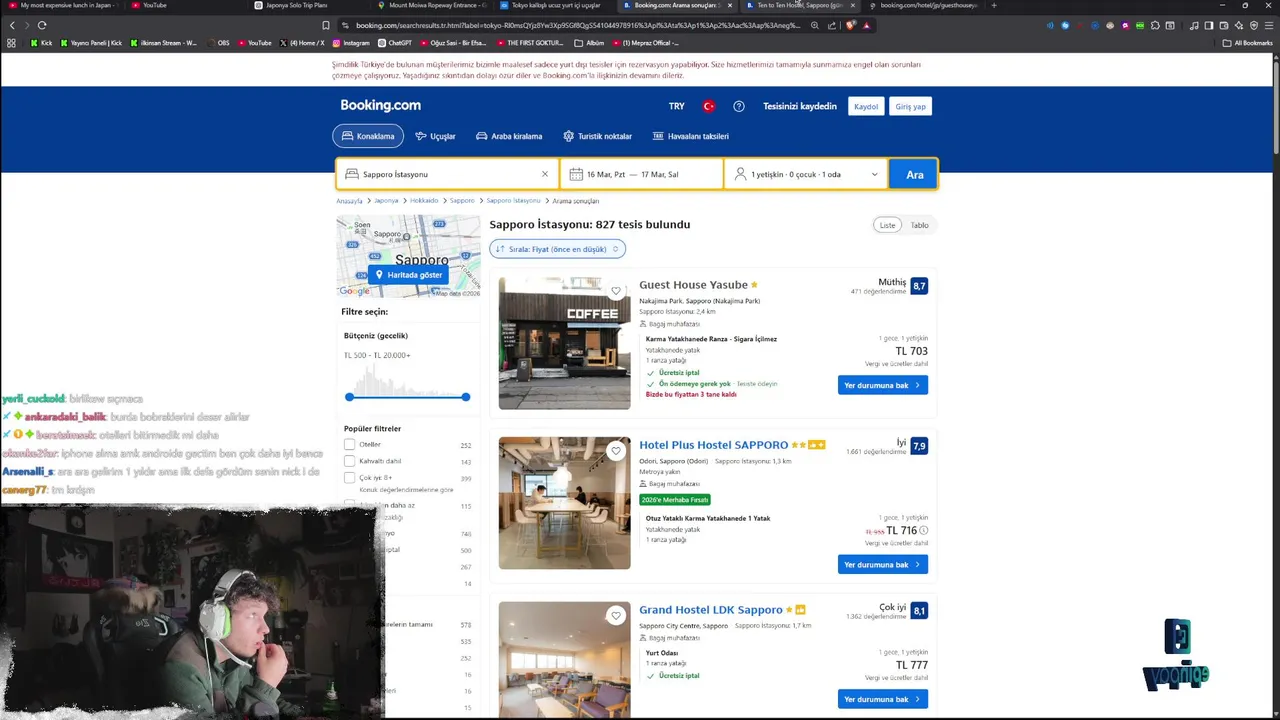The width and height of the screenshot is (1280, 720).
Task: Click the 8,7 score badge of Guest House Yasube
Action: (x=919, y=286)
